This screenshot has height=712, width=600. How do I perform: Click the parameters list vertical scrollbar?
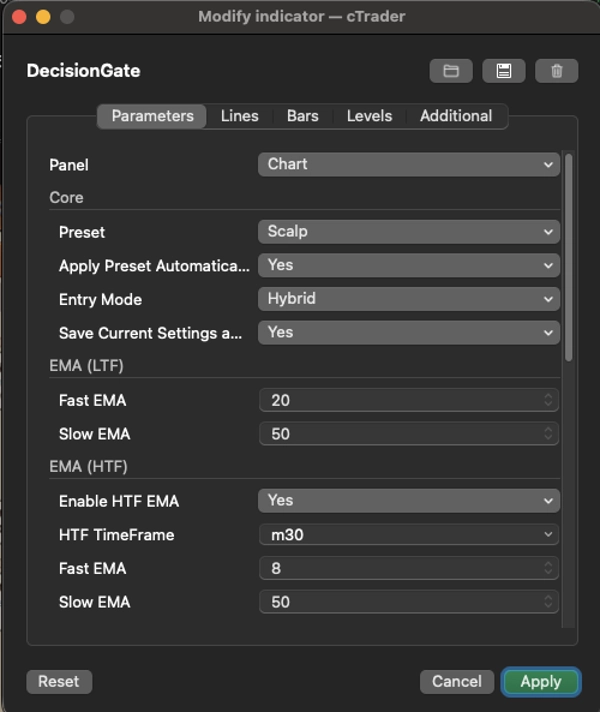[569, 257]
